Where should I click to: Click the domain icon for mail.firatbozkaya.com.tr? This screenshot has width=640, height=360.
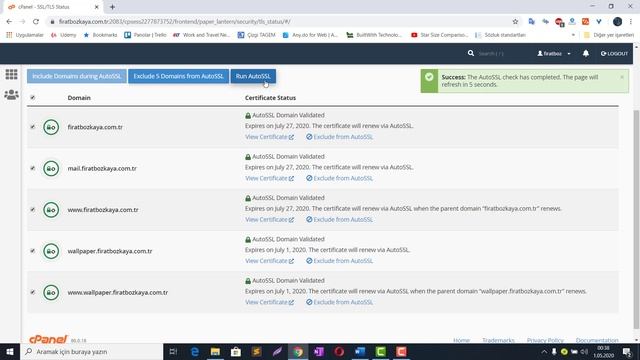click(x=51, y=168)
